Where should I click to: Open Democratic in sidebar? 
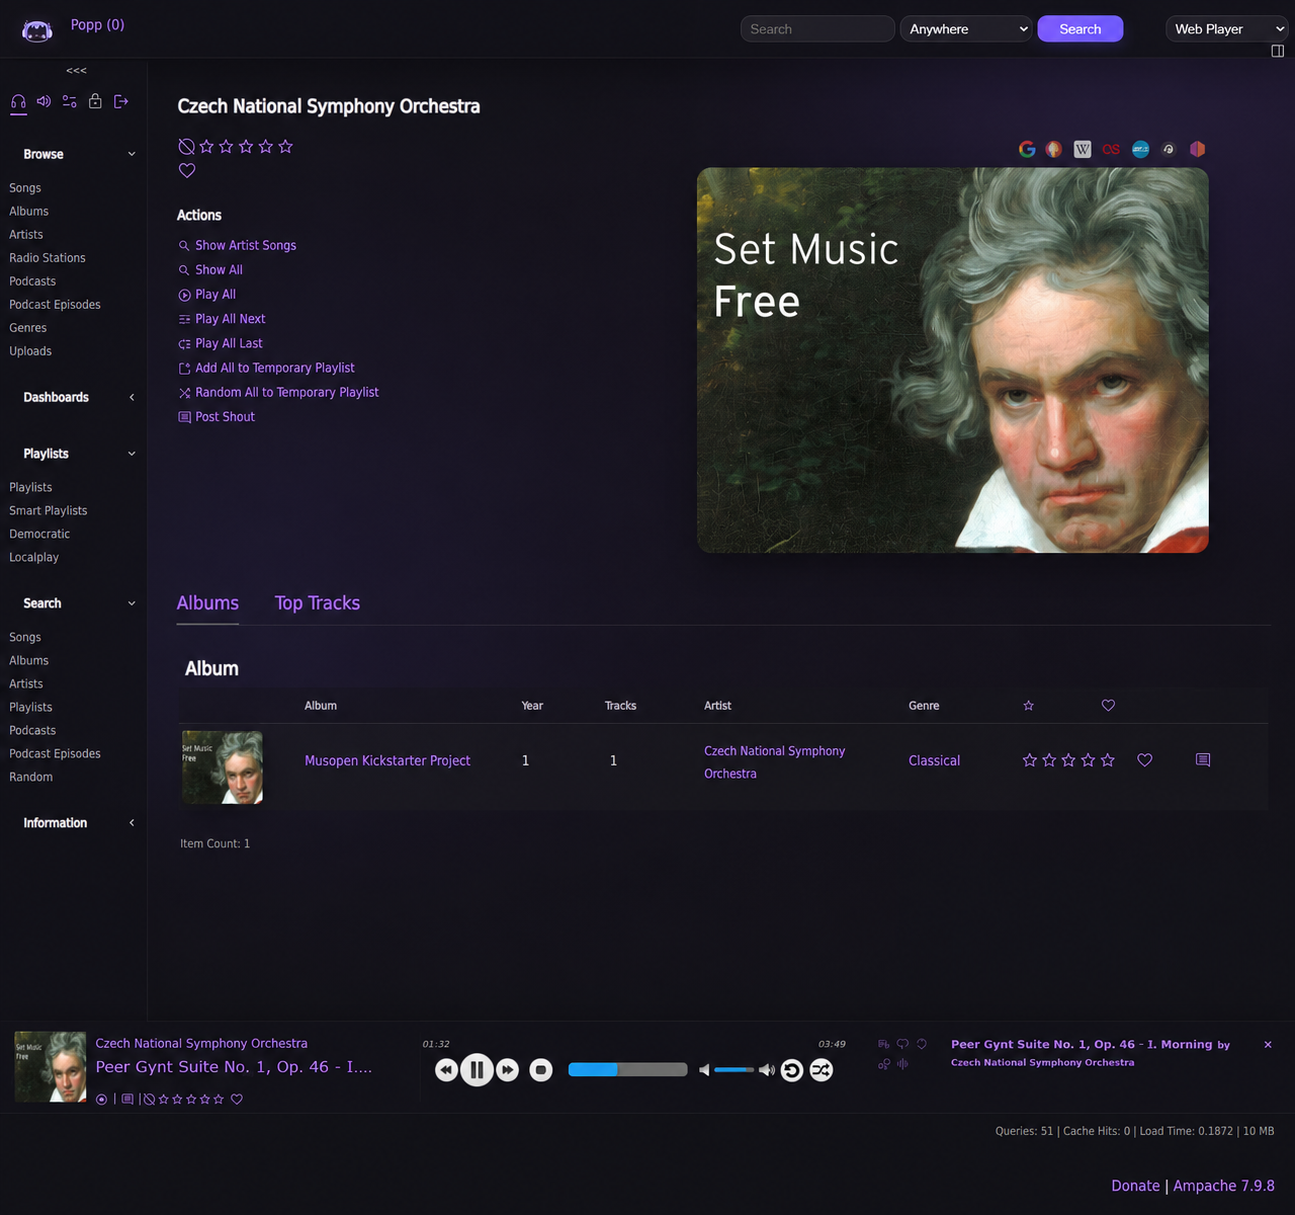click(39, 534)
